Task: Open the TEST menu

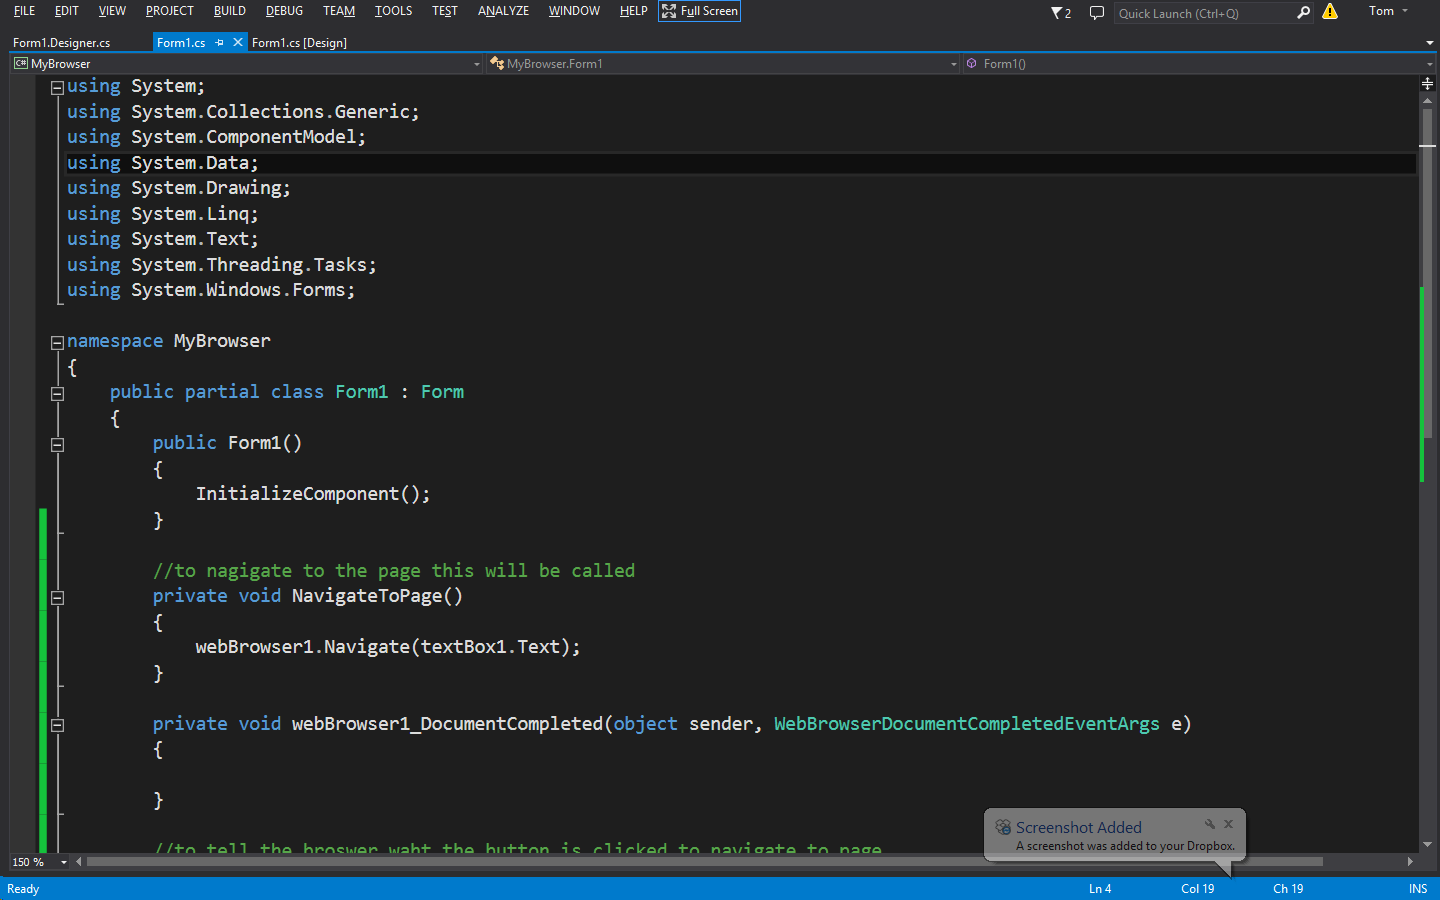Action: point(445,11)
